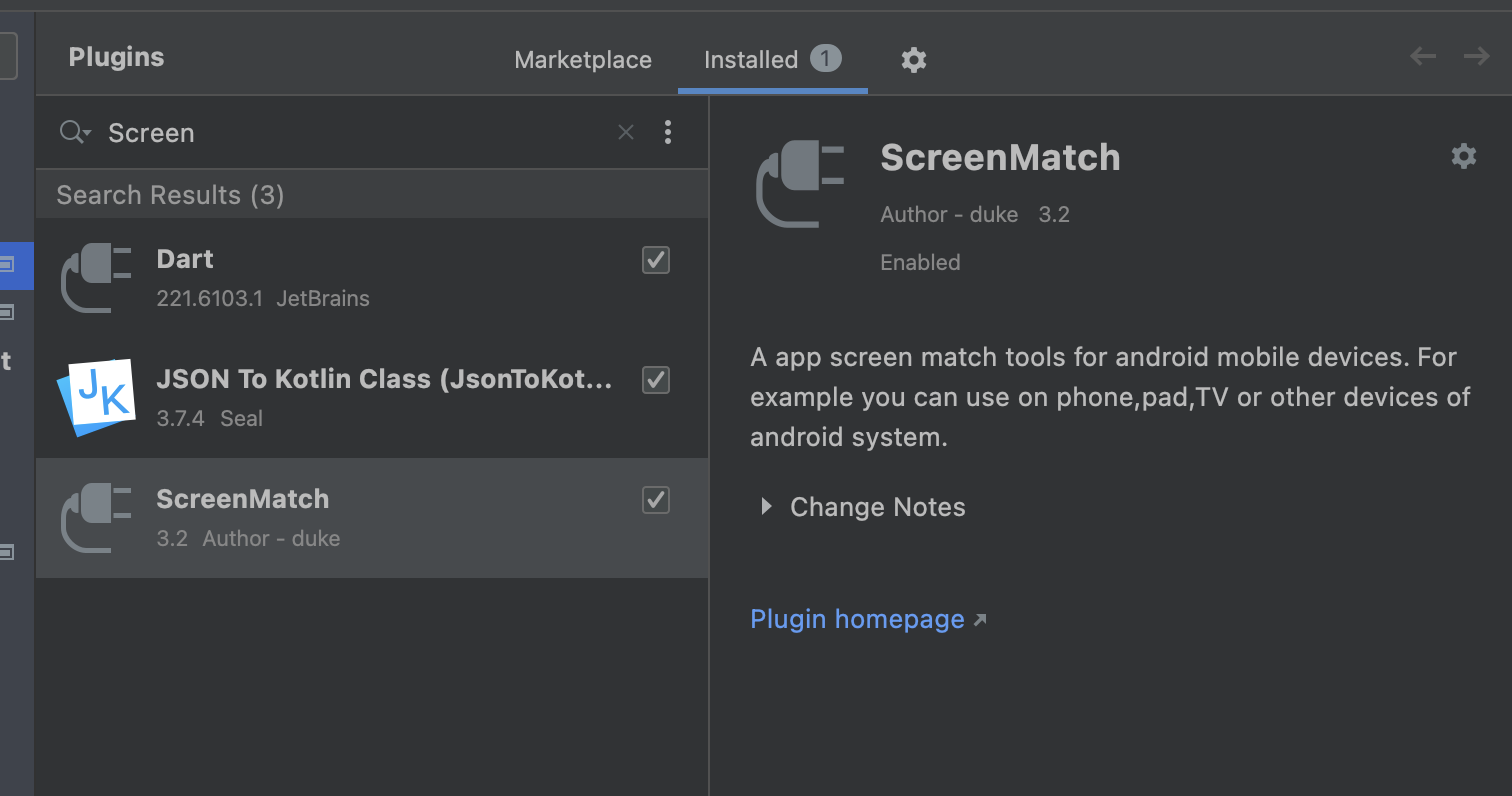
Task: Switch to the Marketplace tab
Action: click(x=583, y=60)
